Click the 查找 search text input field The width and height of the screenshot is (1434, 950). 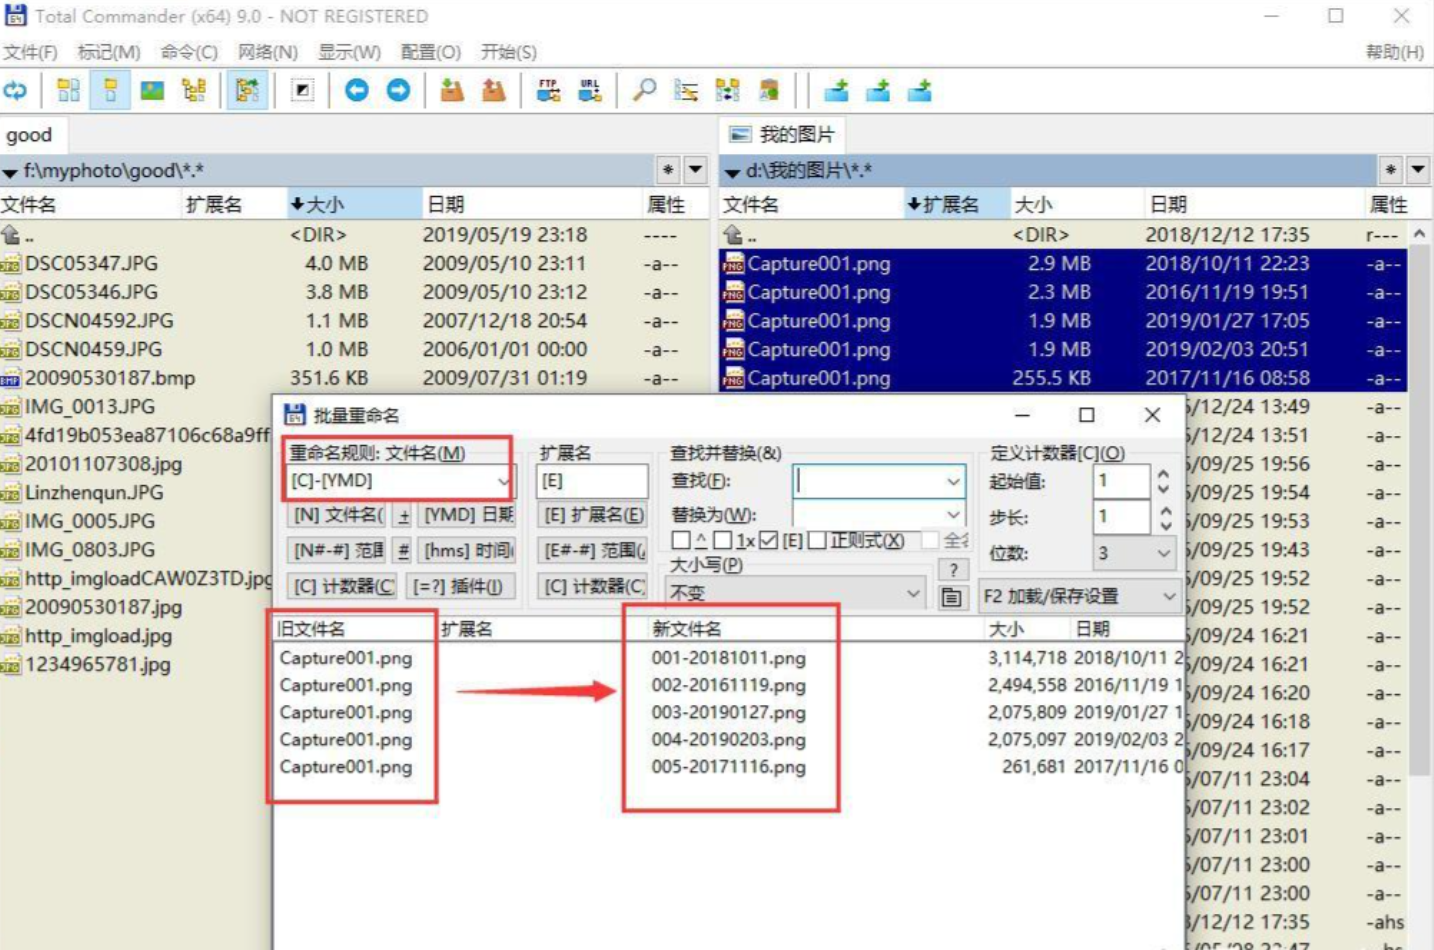(869, 482)
